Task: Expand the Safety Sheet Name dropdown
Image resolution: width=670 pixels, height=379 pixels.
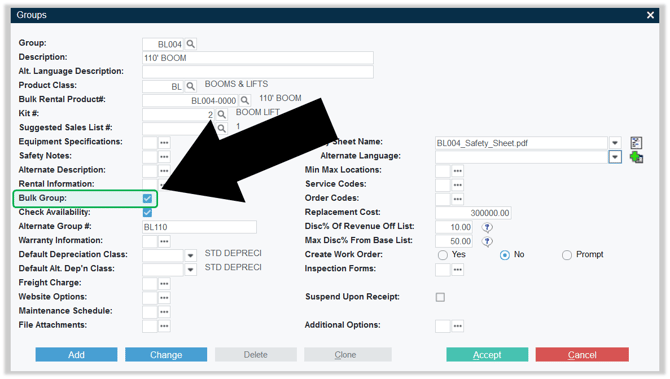Action: click(615, 143)
